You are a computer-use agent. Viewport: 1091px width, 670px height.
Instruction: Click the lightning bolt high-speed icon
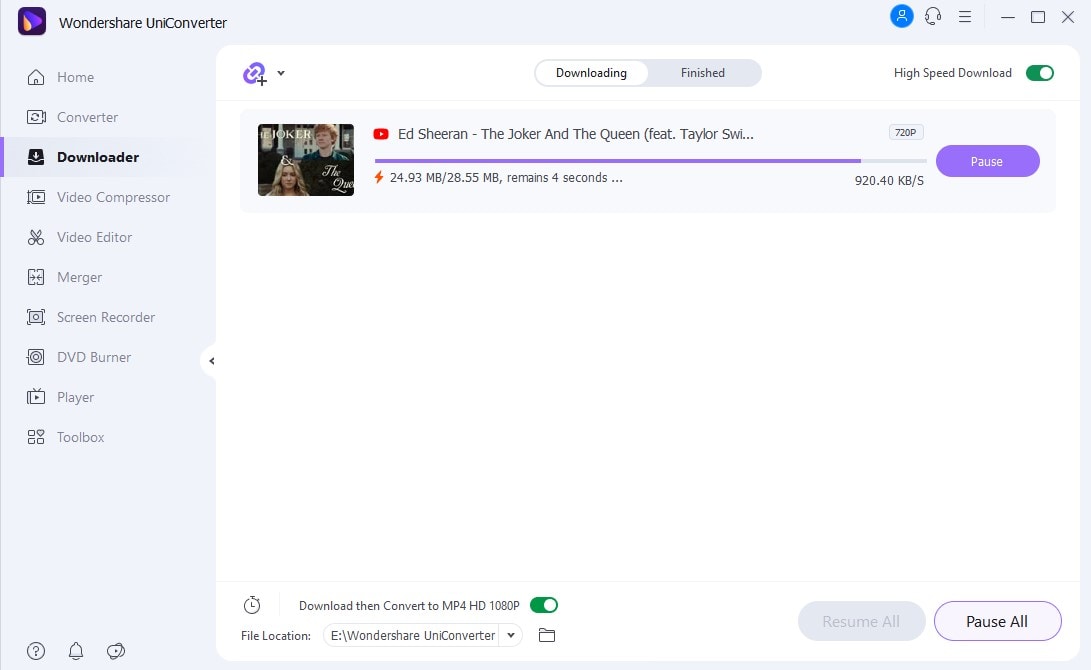pyautogui.click(x=379, y=177)
